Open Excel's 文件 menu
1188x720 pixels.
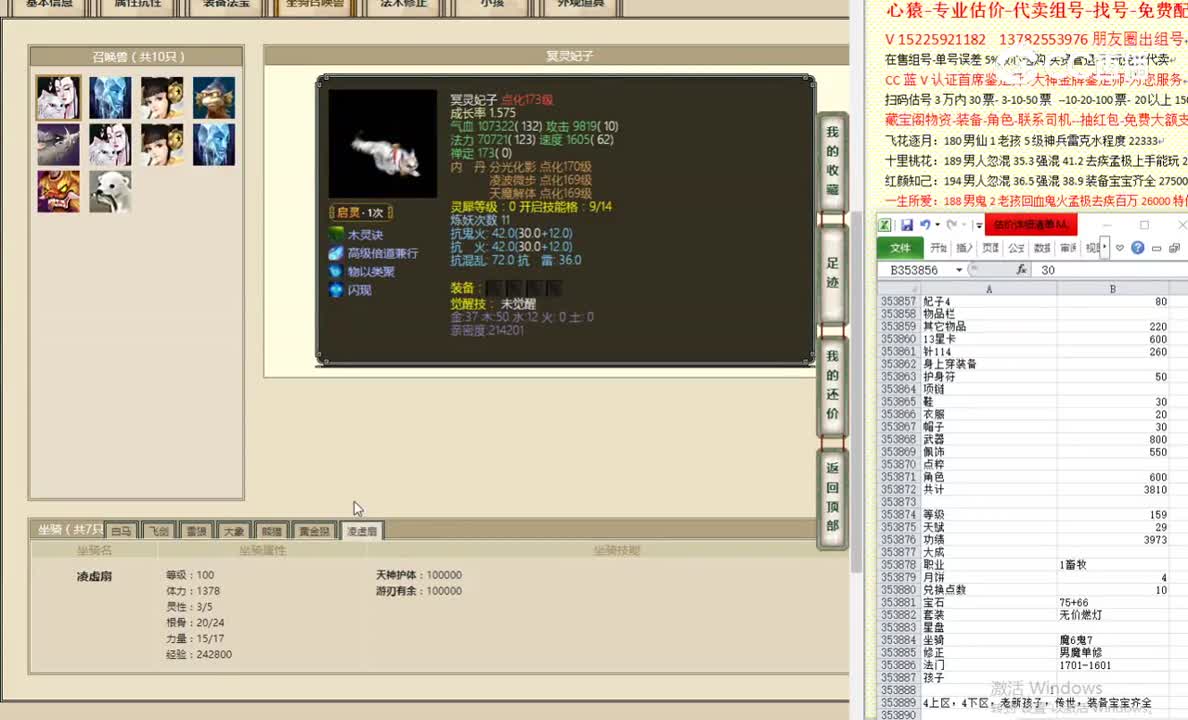pyautogui.click(x=902, y=248)
